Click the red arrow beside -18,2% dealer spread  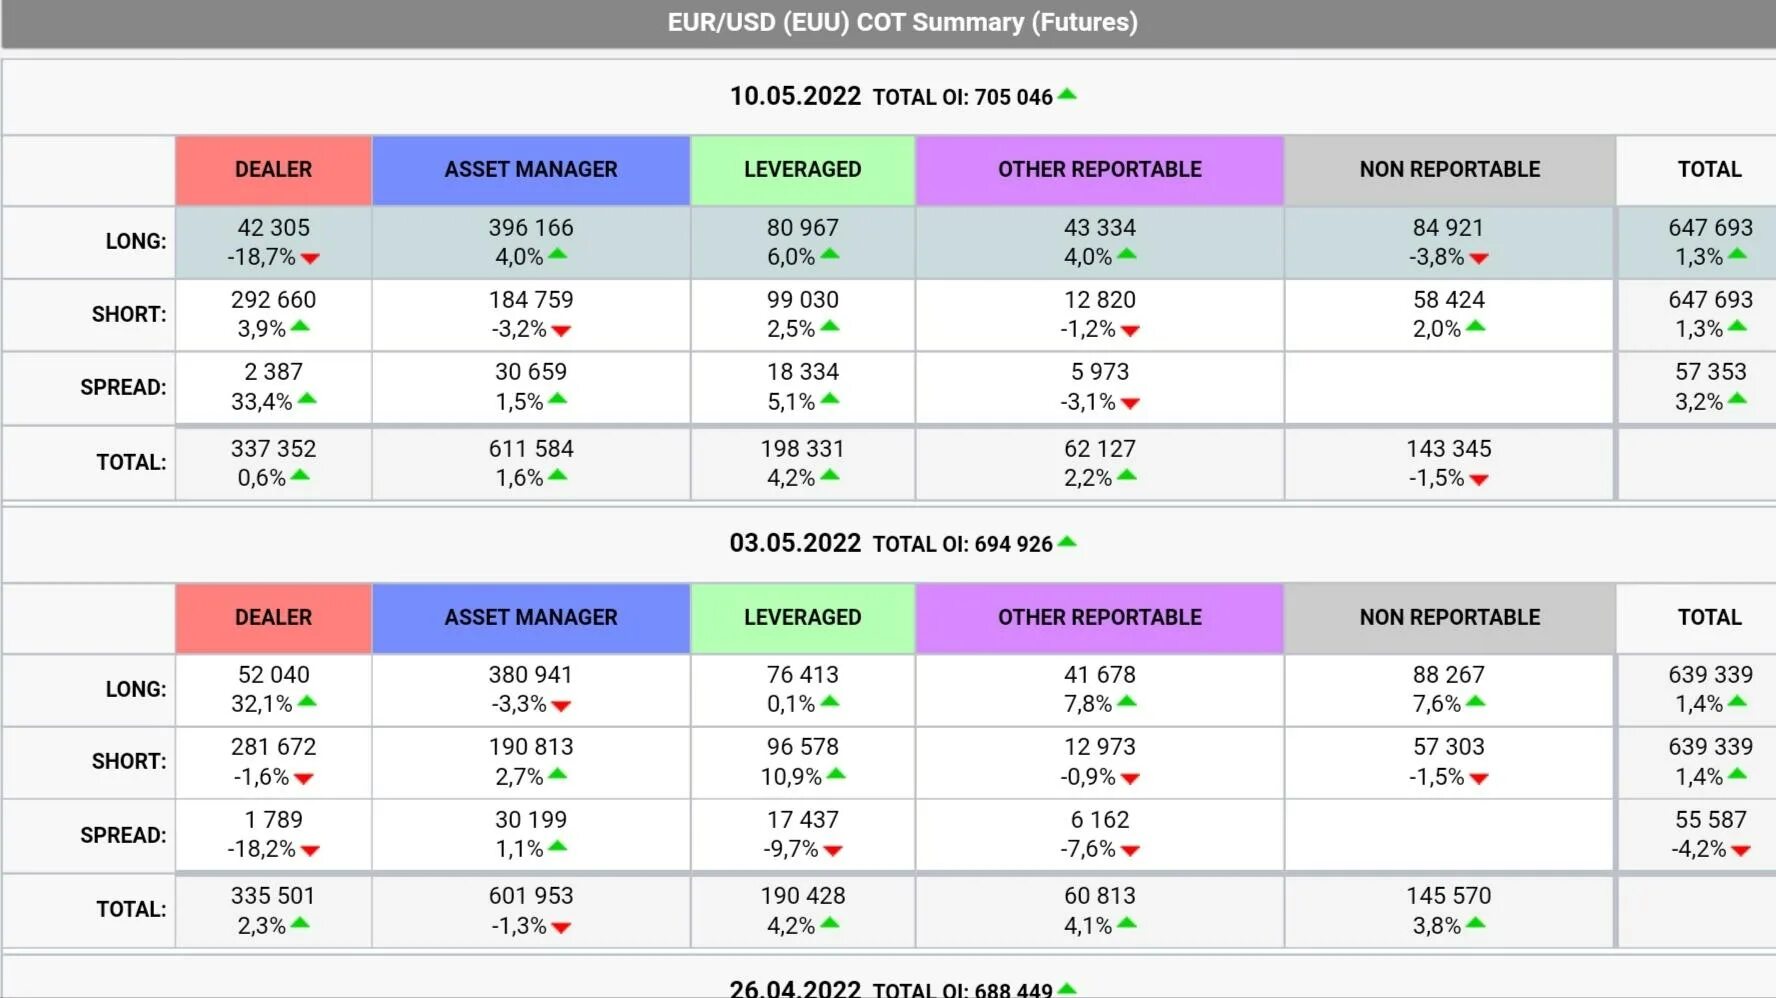[x=310, y=850]
